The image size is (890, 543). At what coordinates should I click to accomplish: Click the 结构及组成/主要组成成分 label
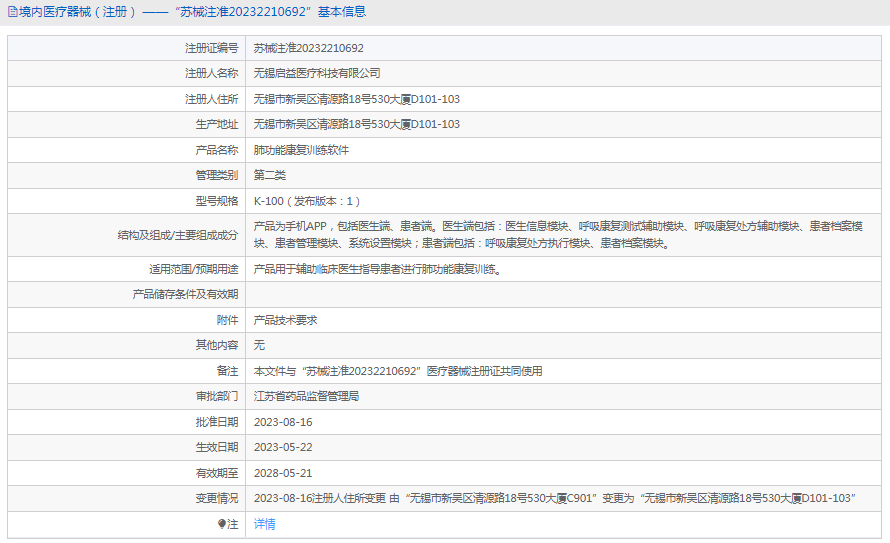click(178, 235)
